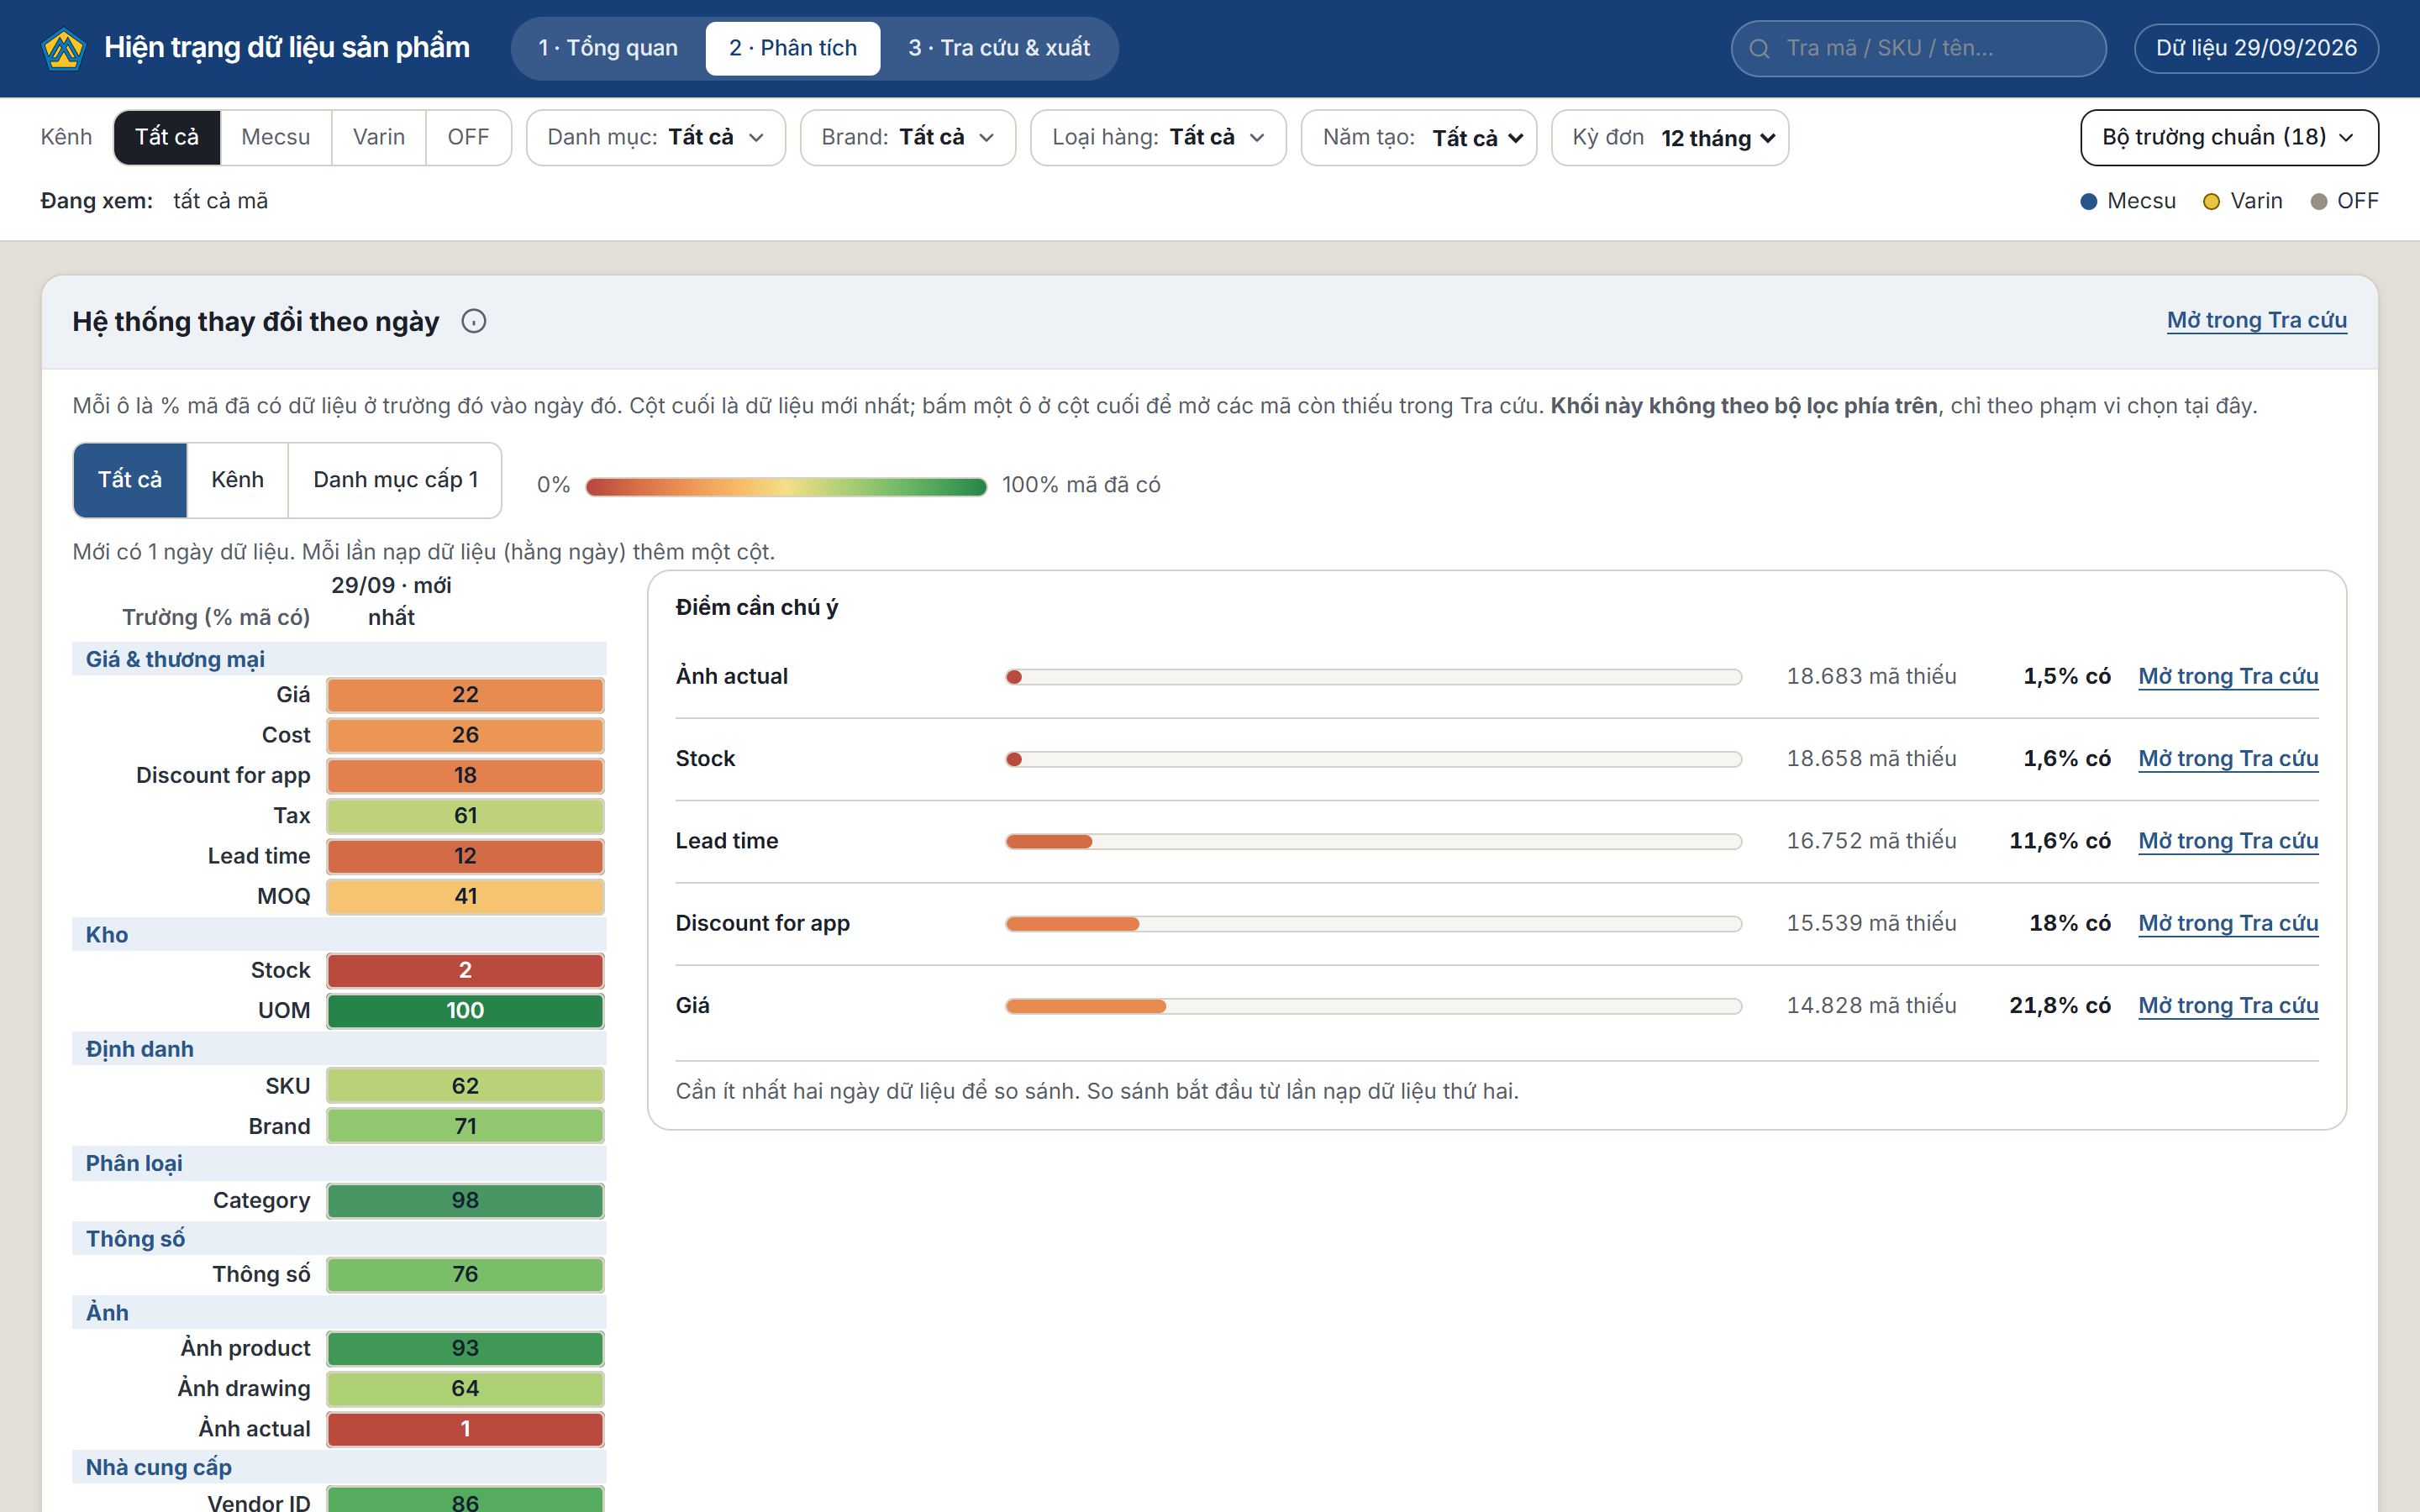Focus the Tra mã / SKU / tên search field

(1918, 48)
